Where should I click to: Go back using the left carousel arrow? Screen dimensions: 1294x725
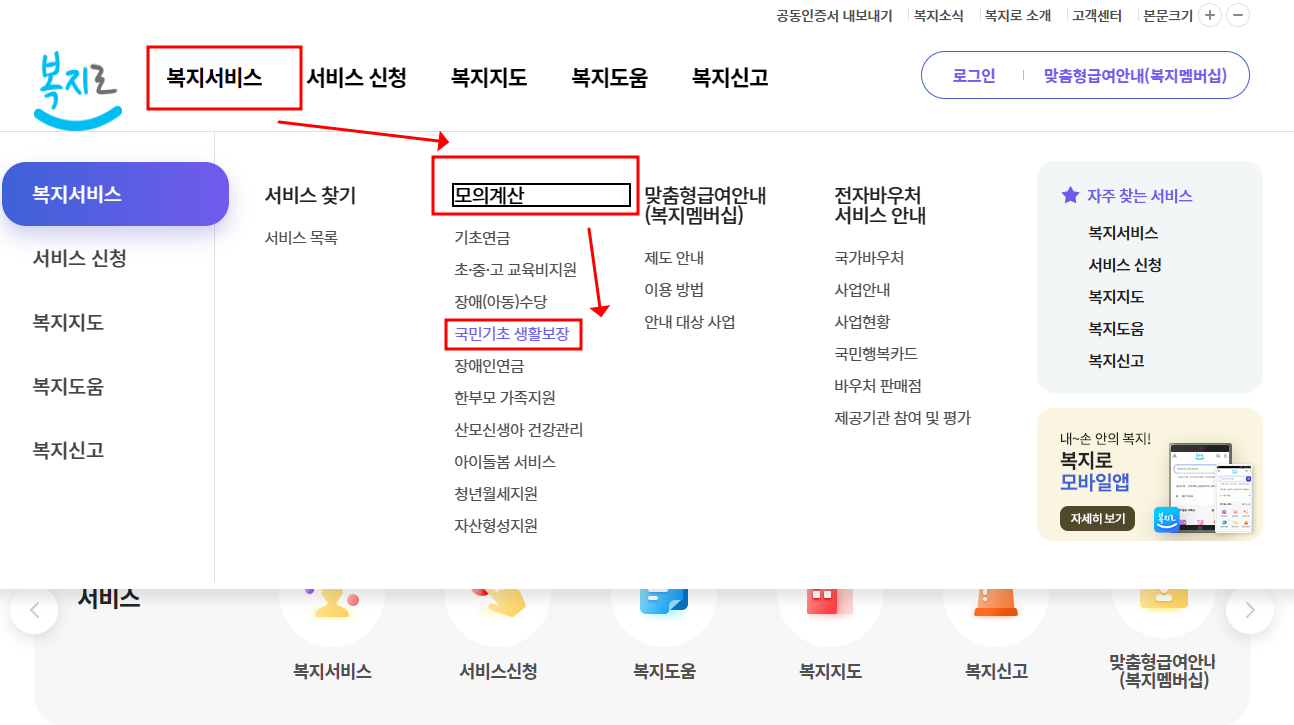36,608
